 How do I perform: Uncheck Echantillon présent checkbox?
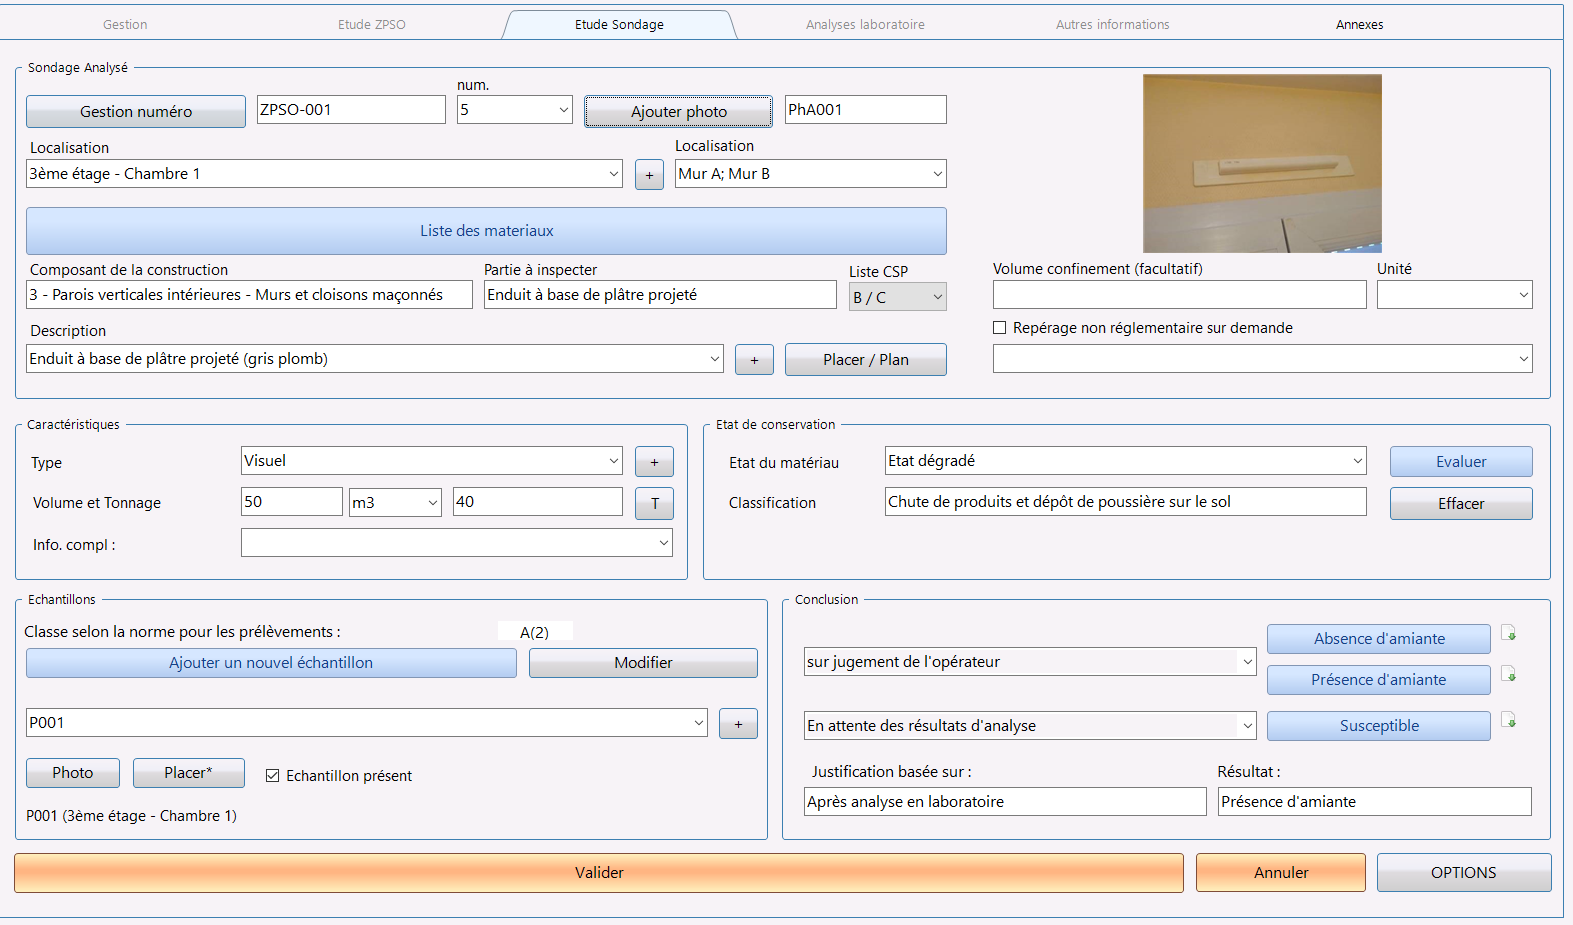tap(272, 776)
